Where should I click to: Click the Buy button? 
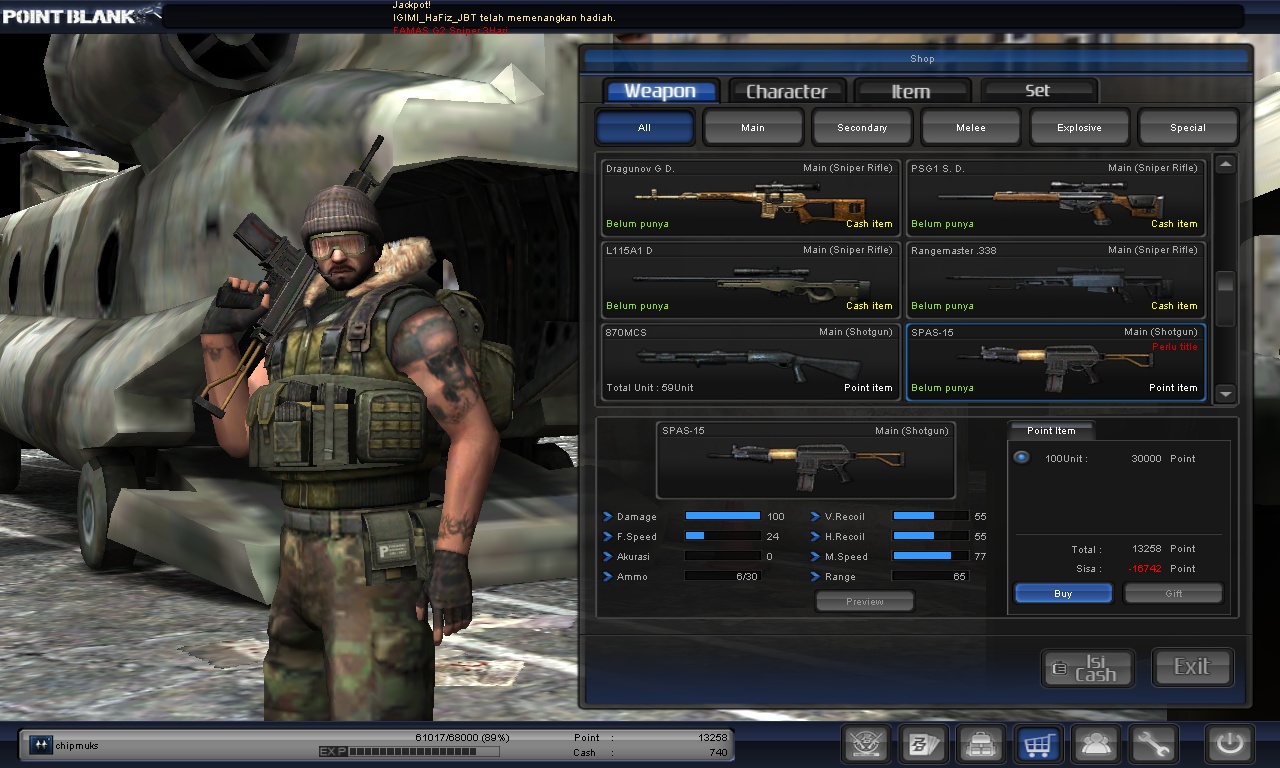coord(1062,592)
